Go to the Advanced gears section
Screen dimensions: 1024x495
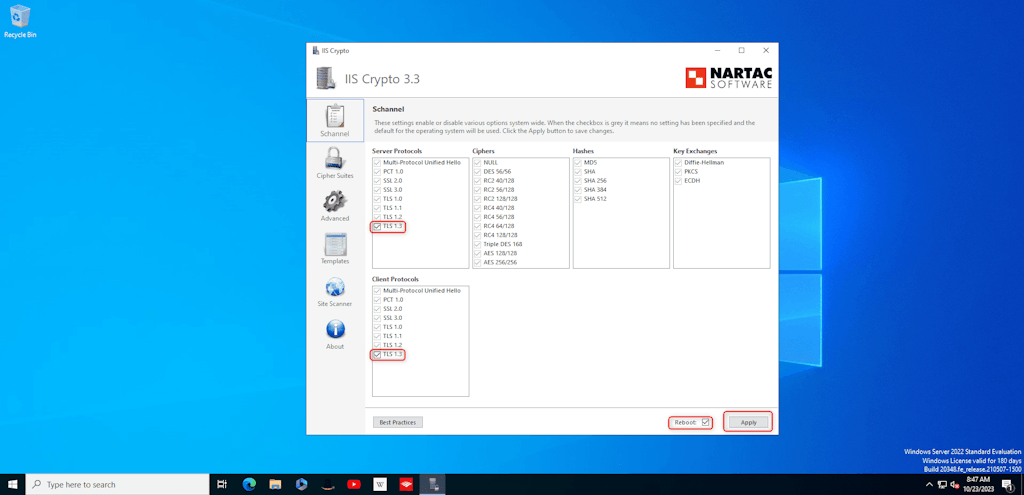334,205
